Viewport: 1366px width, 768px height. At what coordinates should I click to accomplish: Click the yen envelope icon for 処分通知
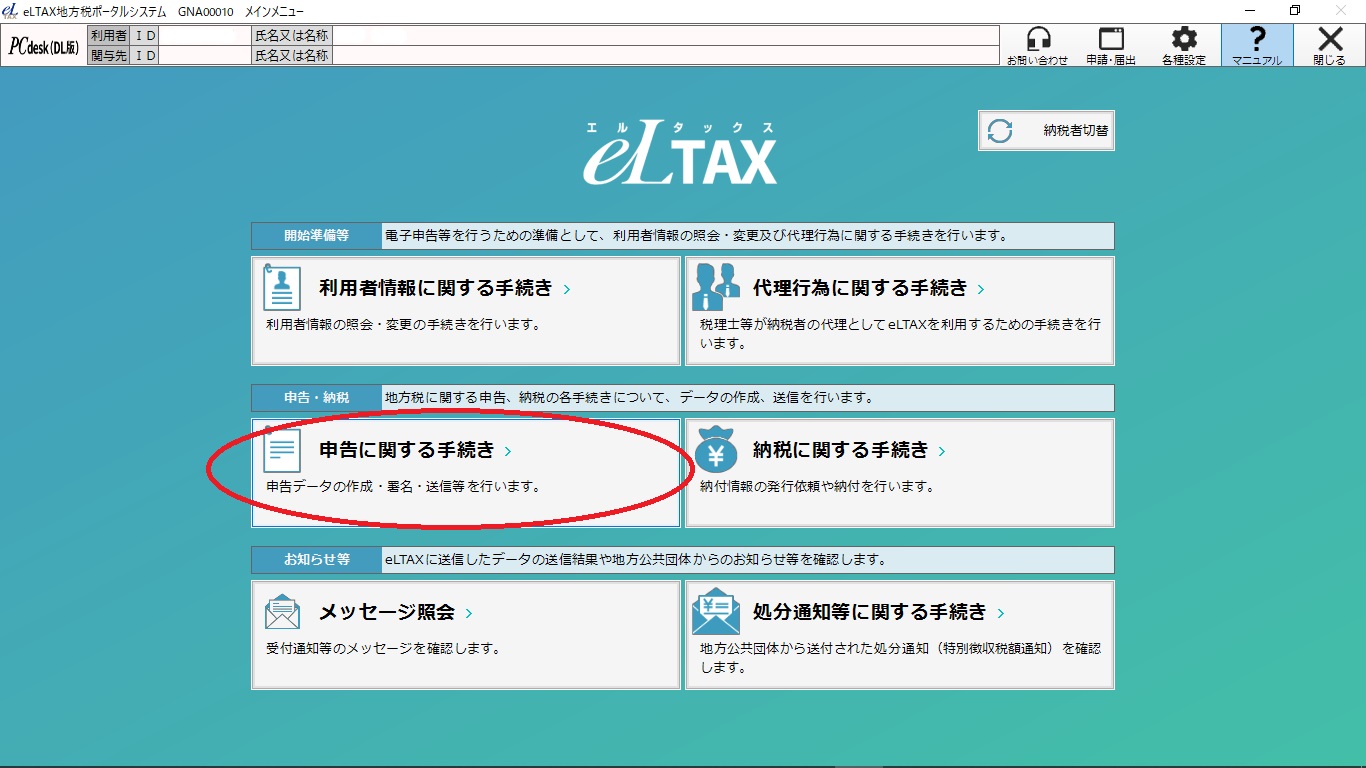(716, 612)
